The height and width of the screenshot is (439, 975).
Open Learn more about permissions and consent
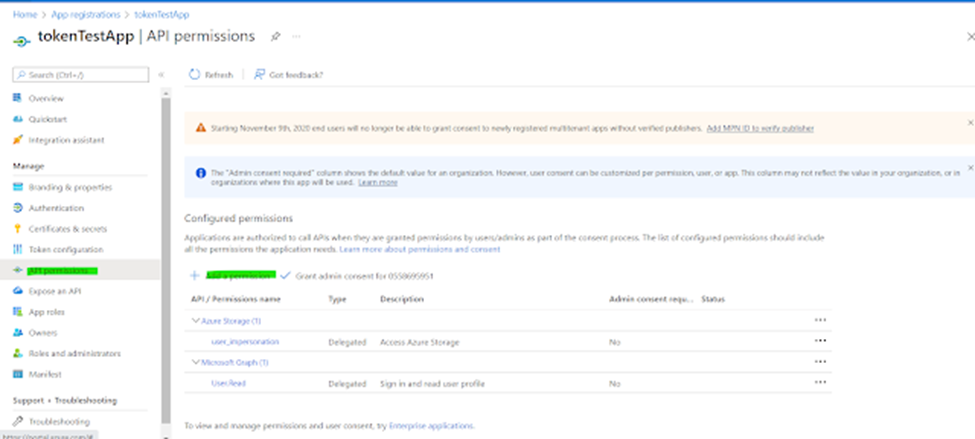(420, 249)
